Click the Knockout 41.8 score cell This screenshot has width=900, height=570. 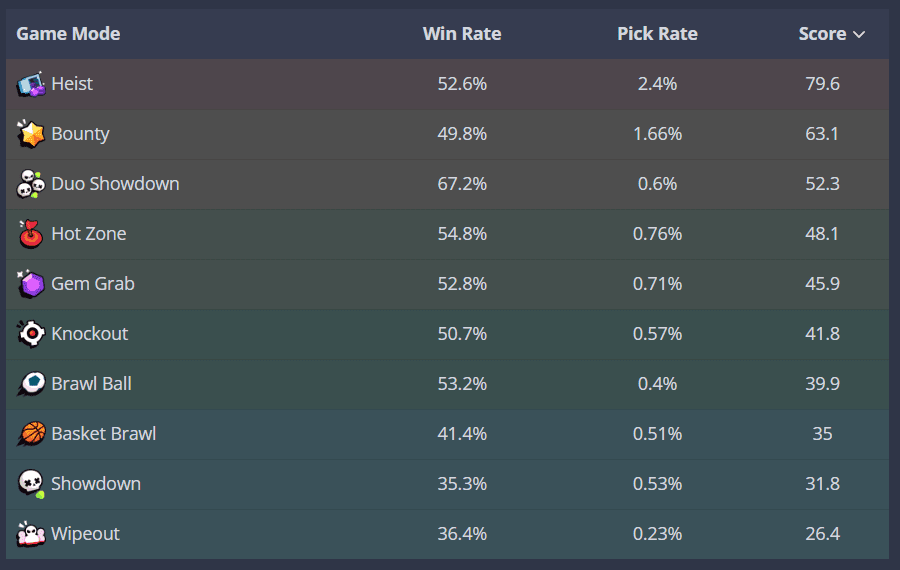point(822,334)
